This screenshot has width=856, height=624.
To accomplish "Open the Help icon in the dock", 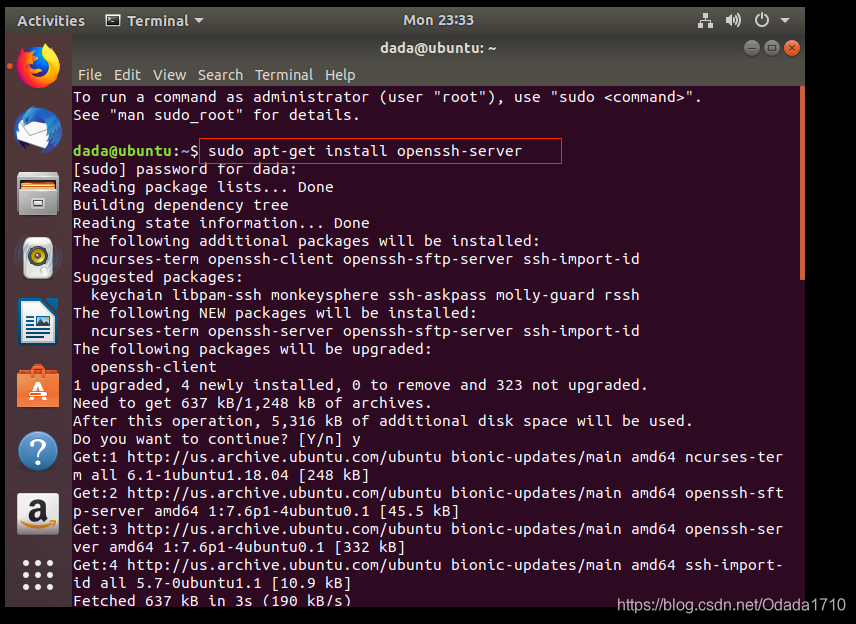I will tap(38, 451).
